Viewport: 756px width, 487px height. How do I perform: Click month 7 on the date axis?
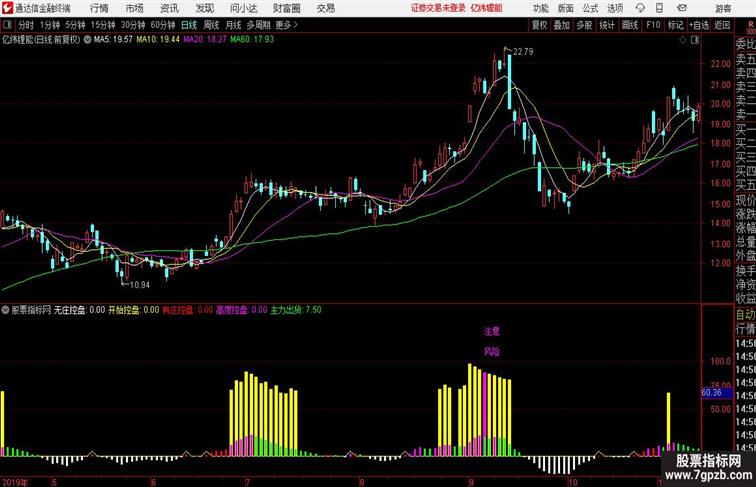(248, 482)
